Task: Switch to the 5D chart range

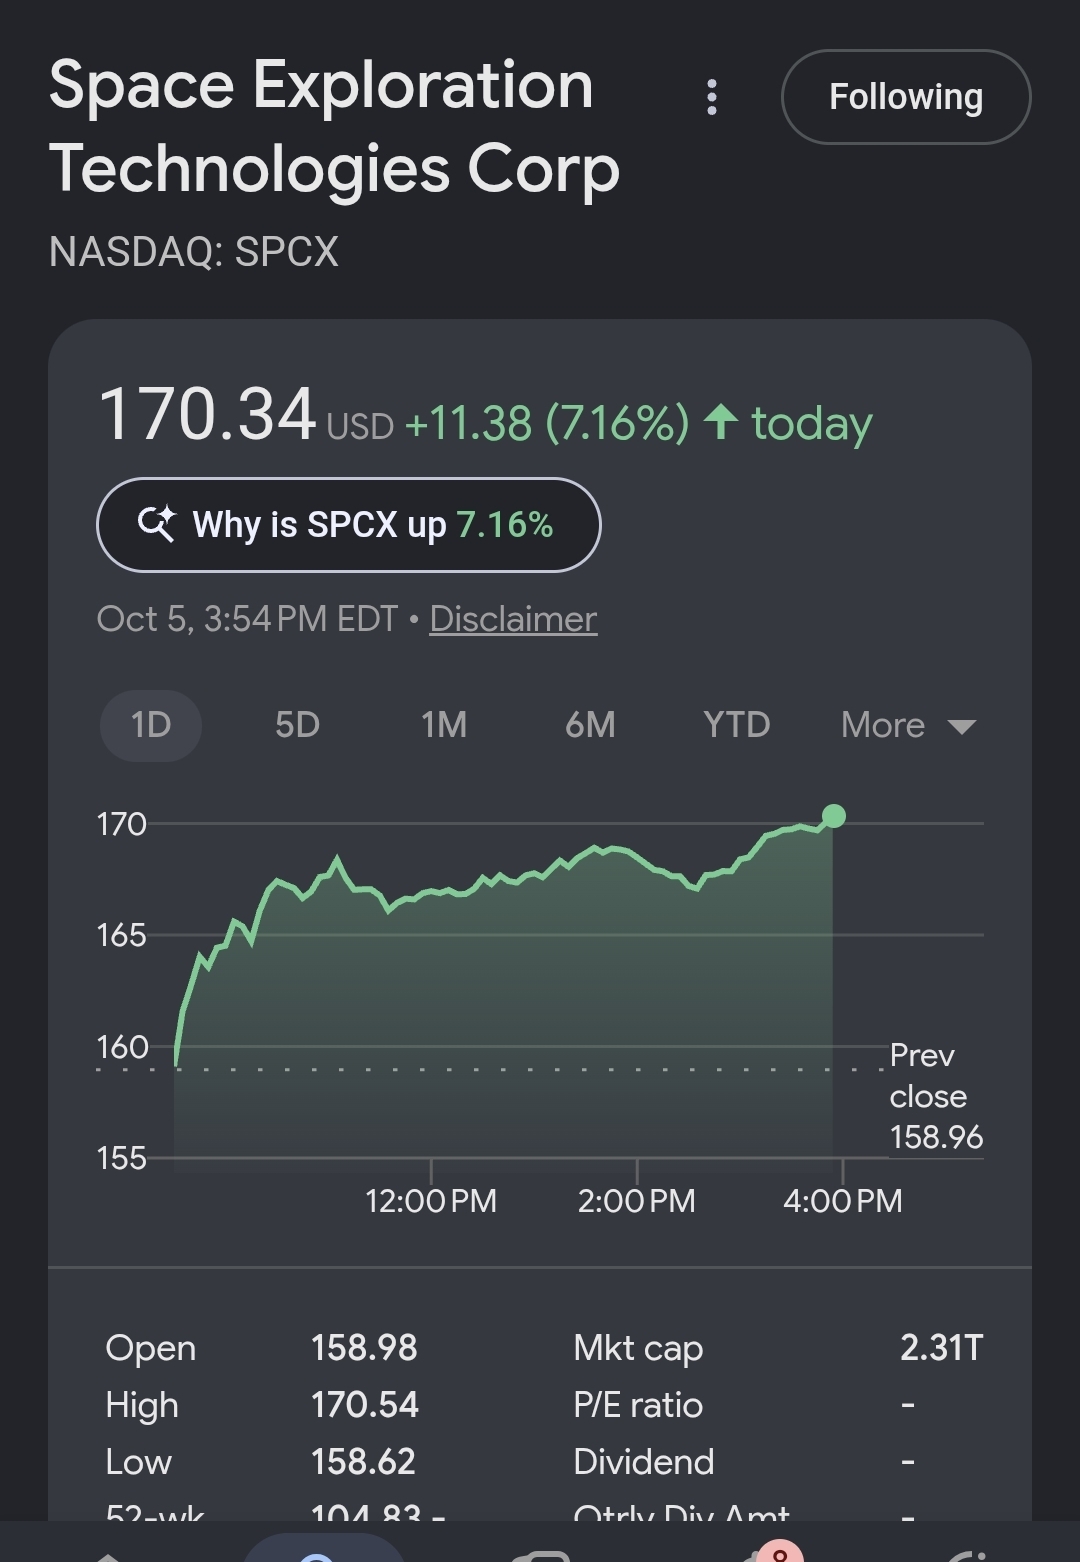Action: (x=297, y=725)
